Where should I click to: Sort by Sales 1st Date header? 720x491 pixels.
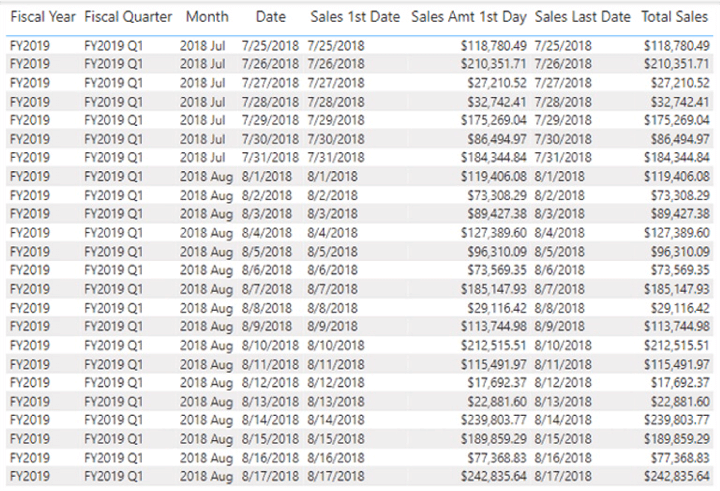(x=355, y=17)
